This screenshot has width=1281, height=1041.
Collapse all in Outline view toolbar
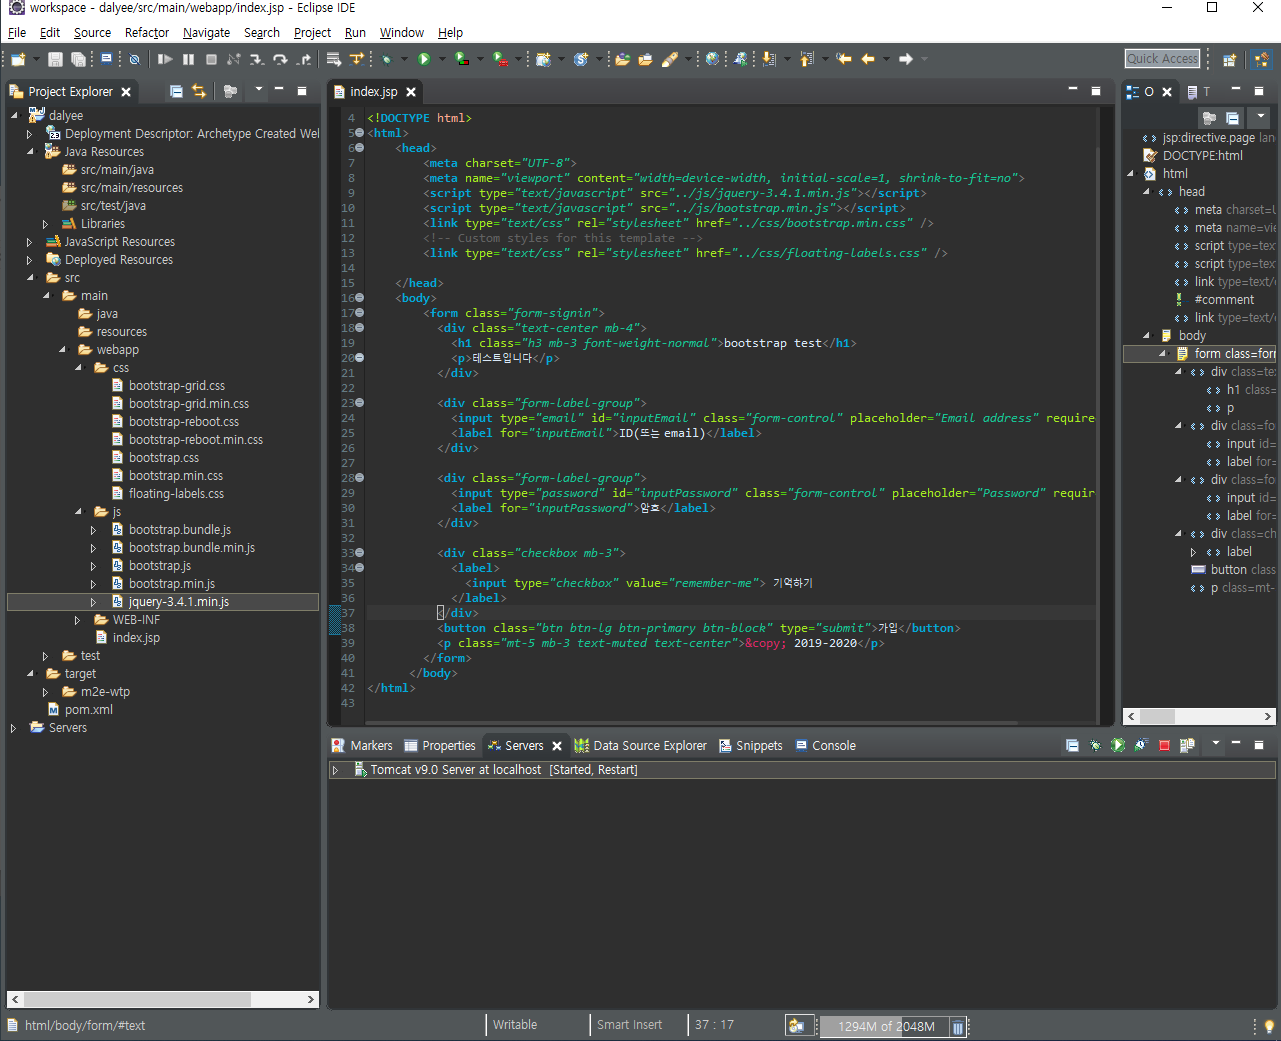click(x=1232, y=117)
